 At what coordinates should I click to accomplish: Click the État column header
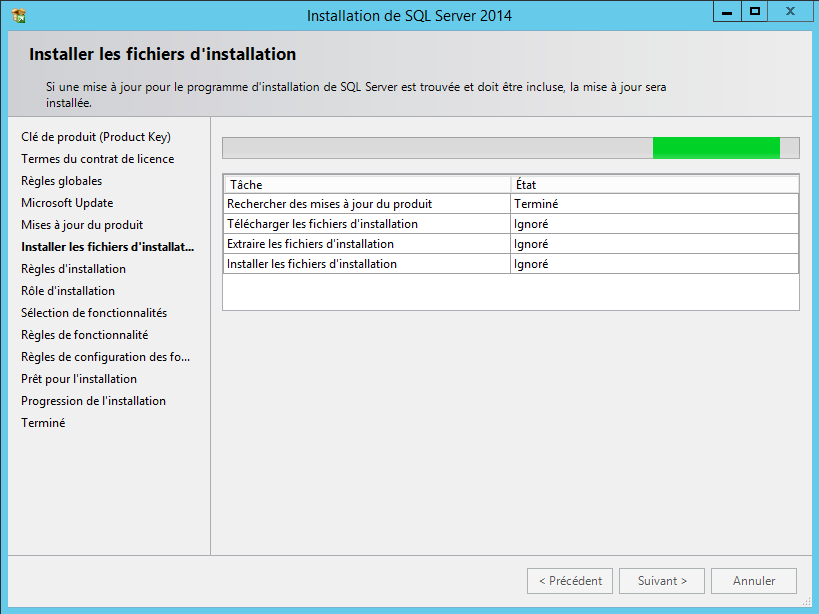(x=655, y=185)
